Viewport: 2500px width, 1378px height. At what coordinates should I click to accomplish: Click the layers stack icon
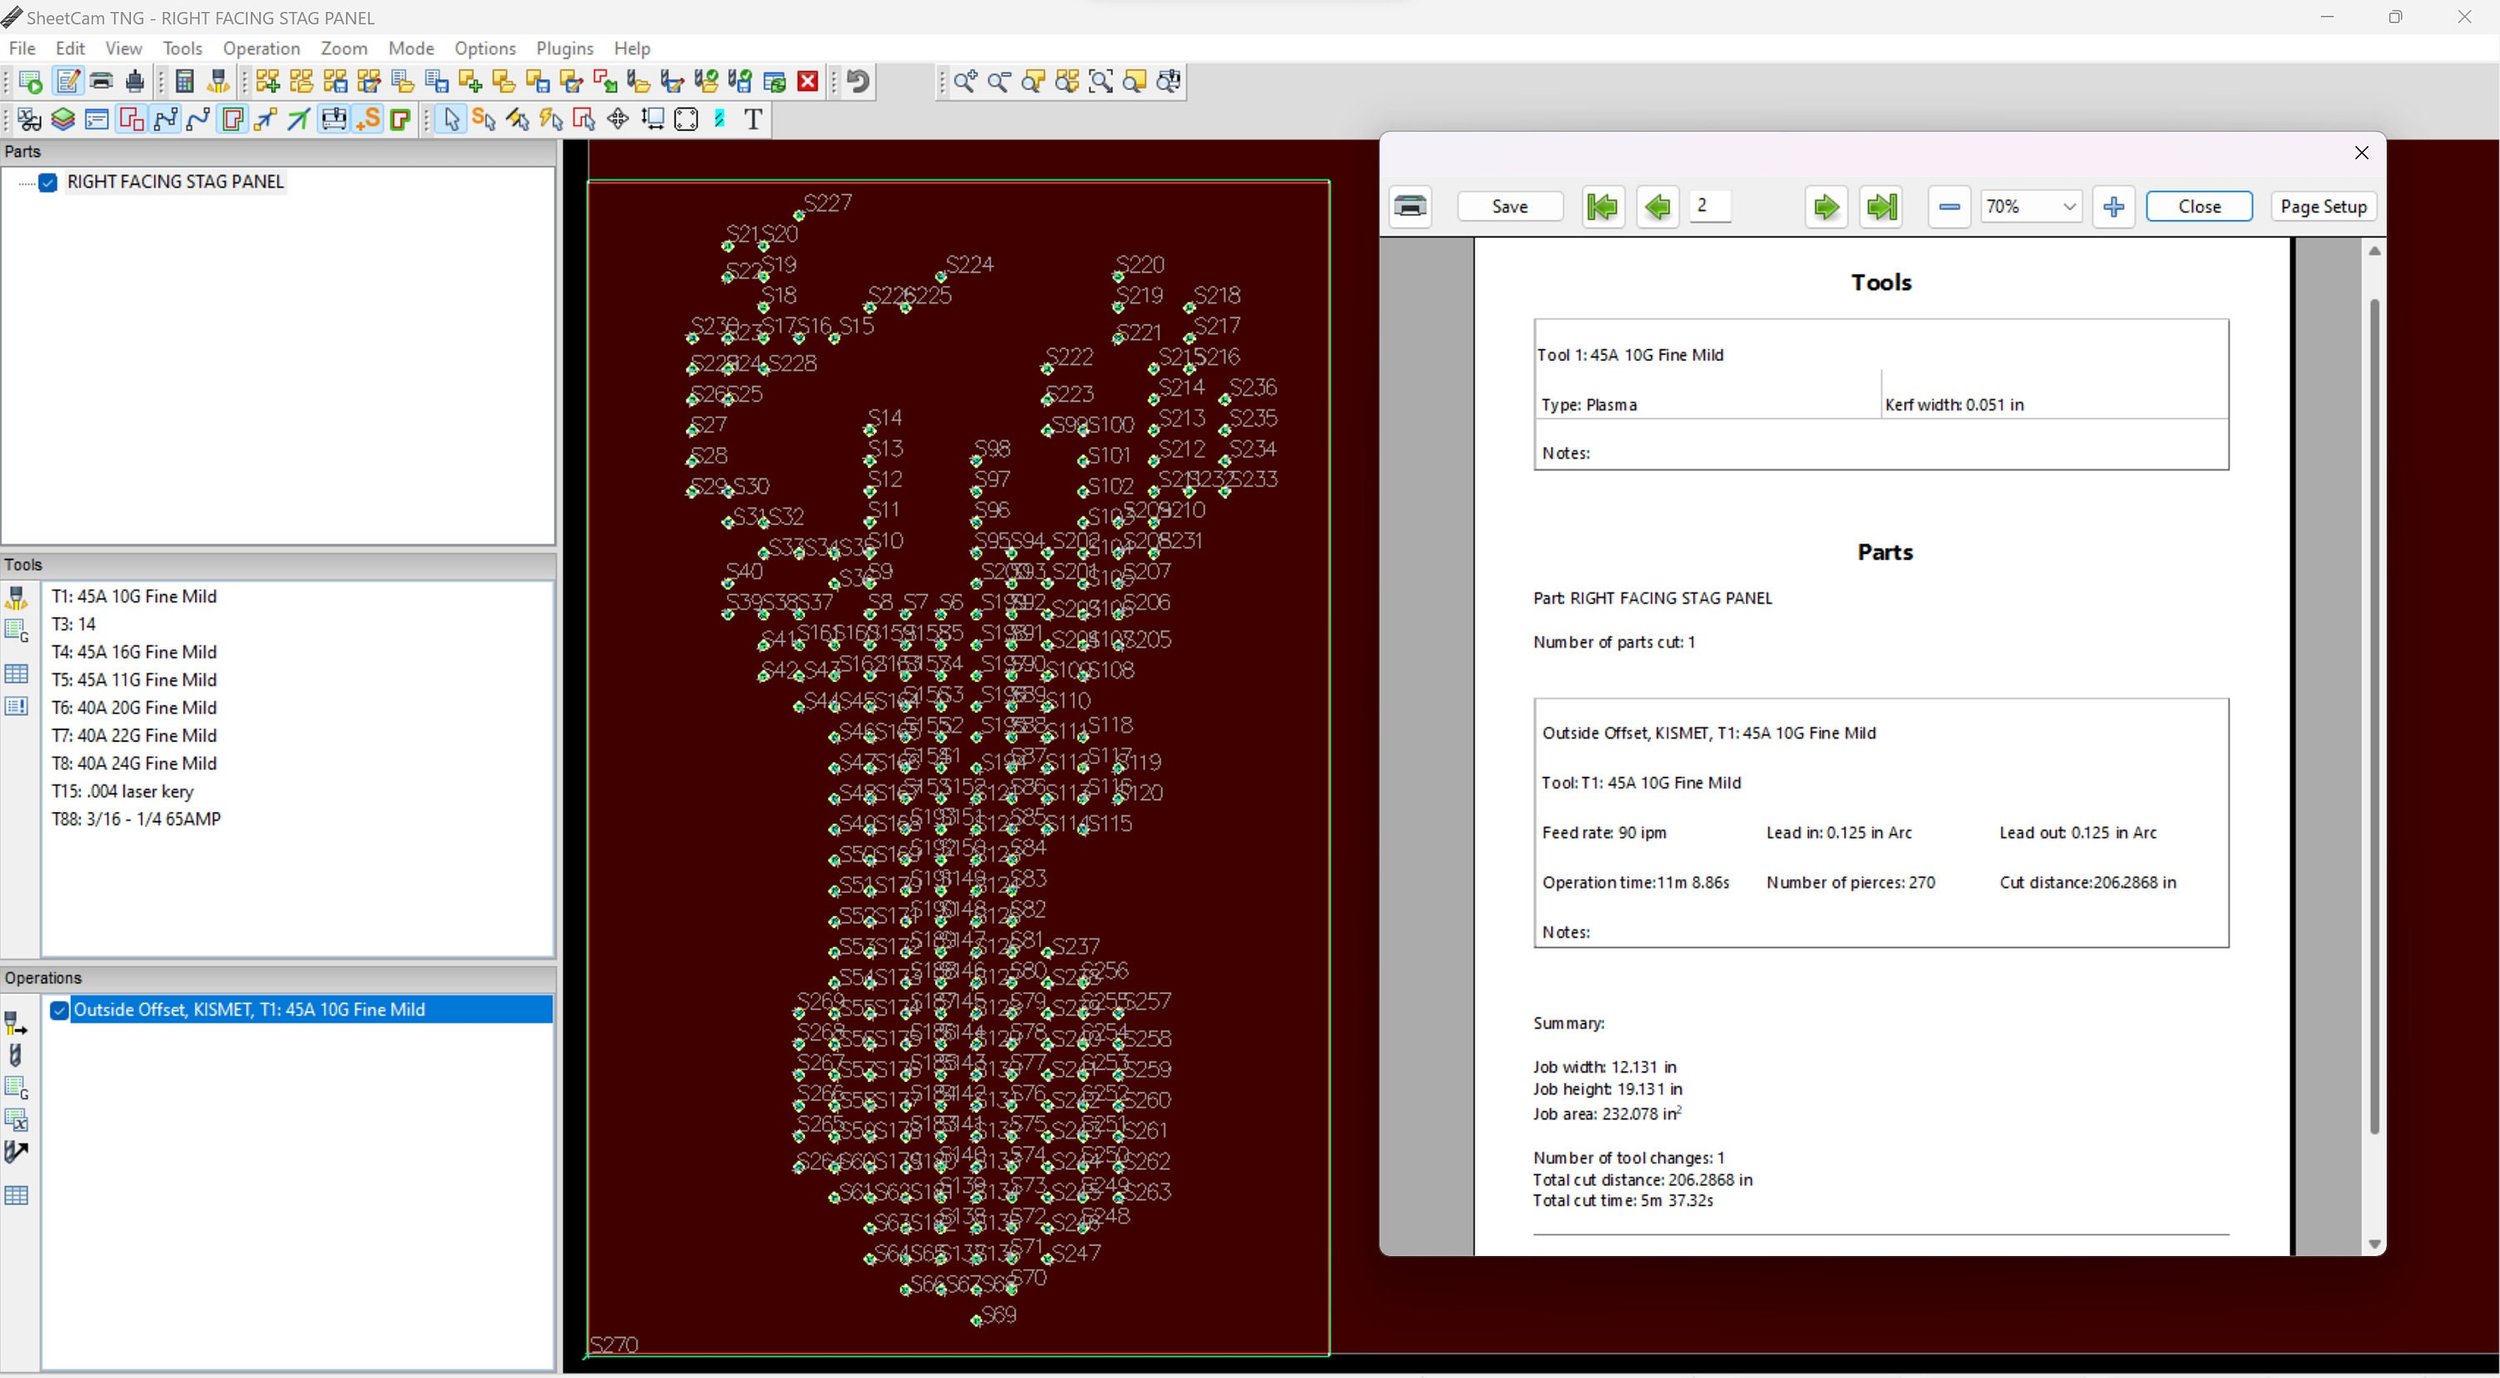[x=63, y=120]
